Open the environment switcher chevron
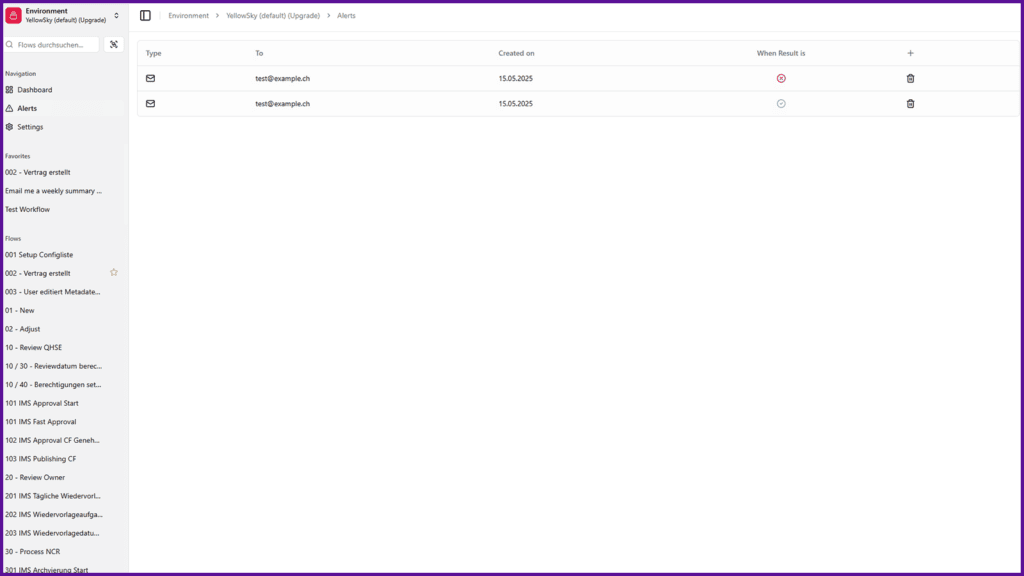The width and height of the screenshot is (1024, 576). 116,16
